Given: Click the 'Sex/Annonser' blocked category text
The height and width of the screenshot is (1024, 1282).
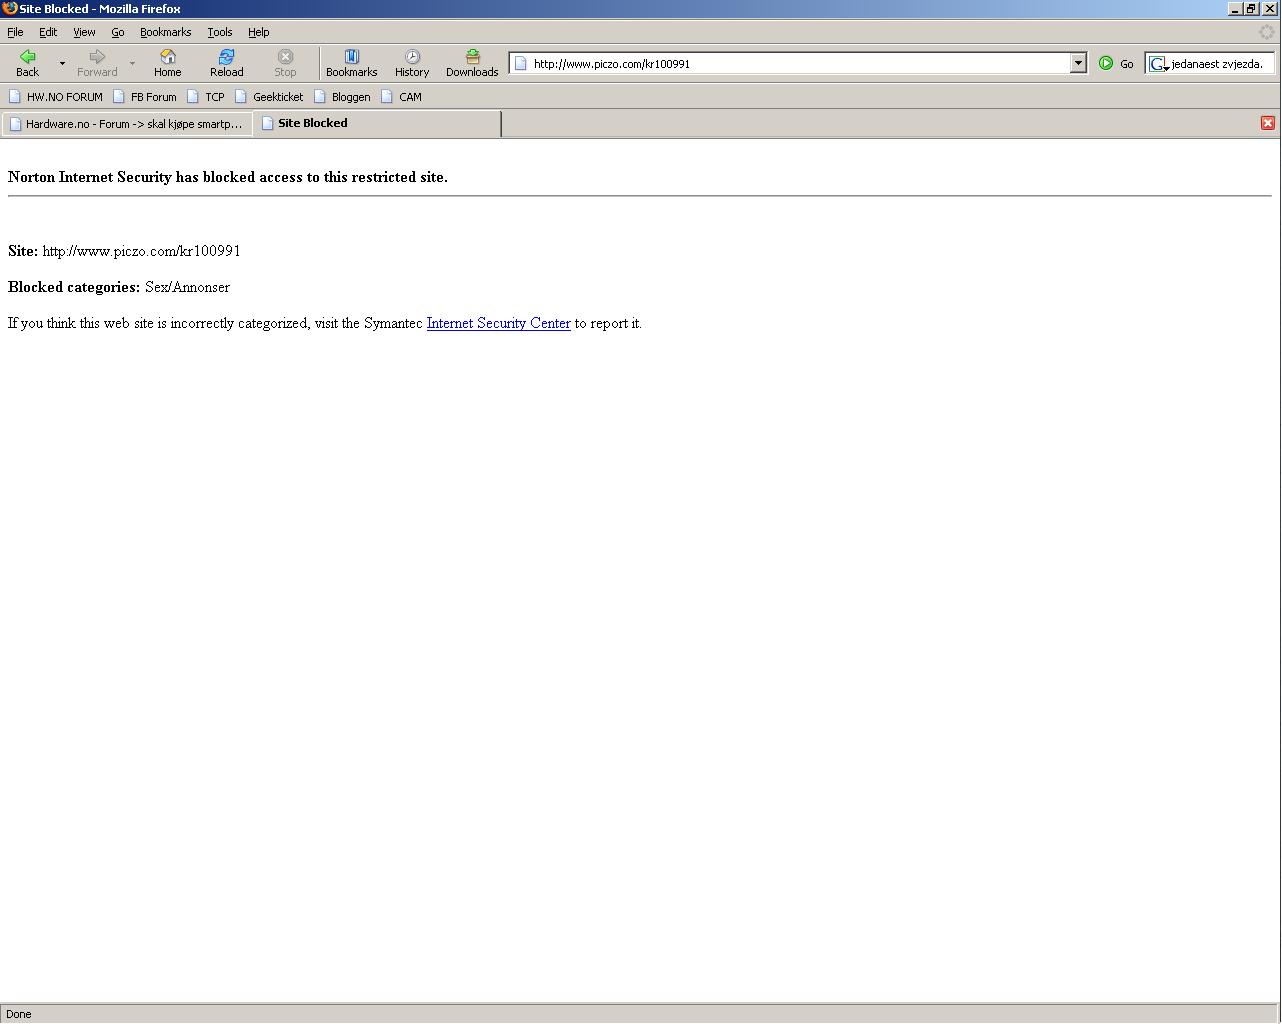Looking at the screenshot, I should (187, 287).
